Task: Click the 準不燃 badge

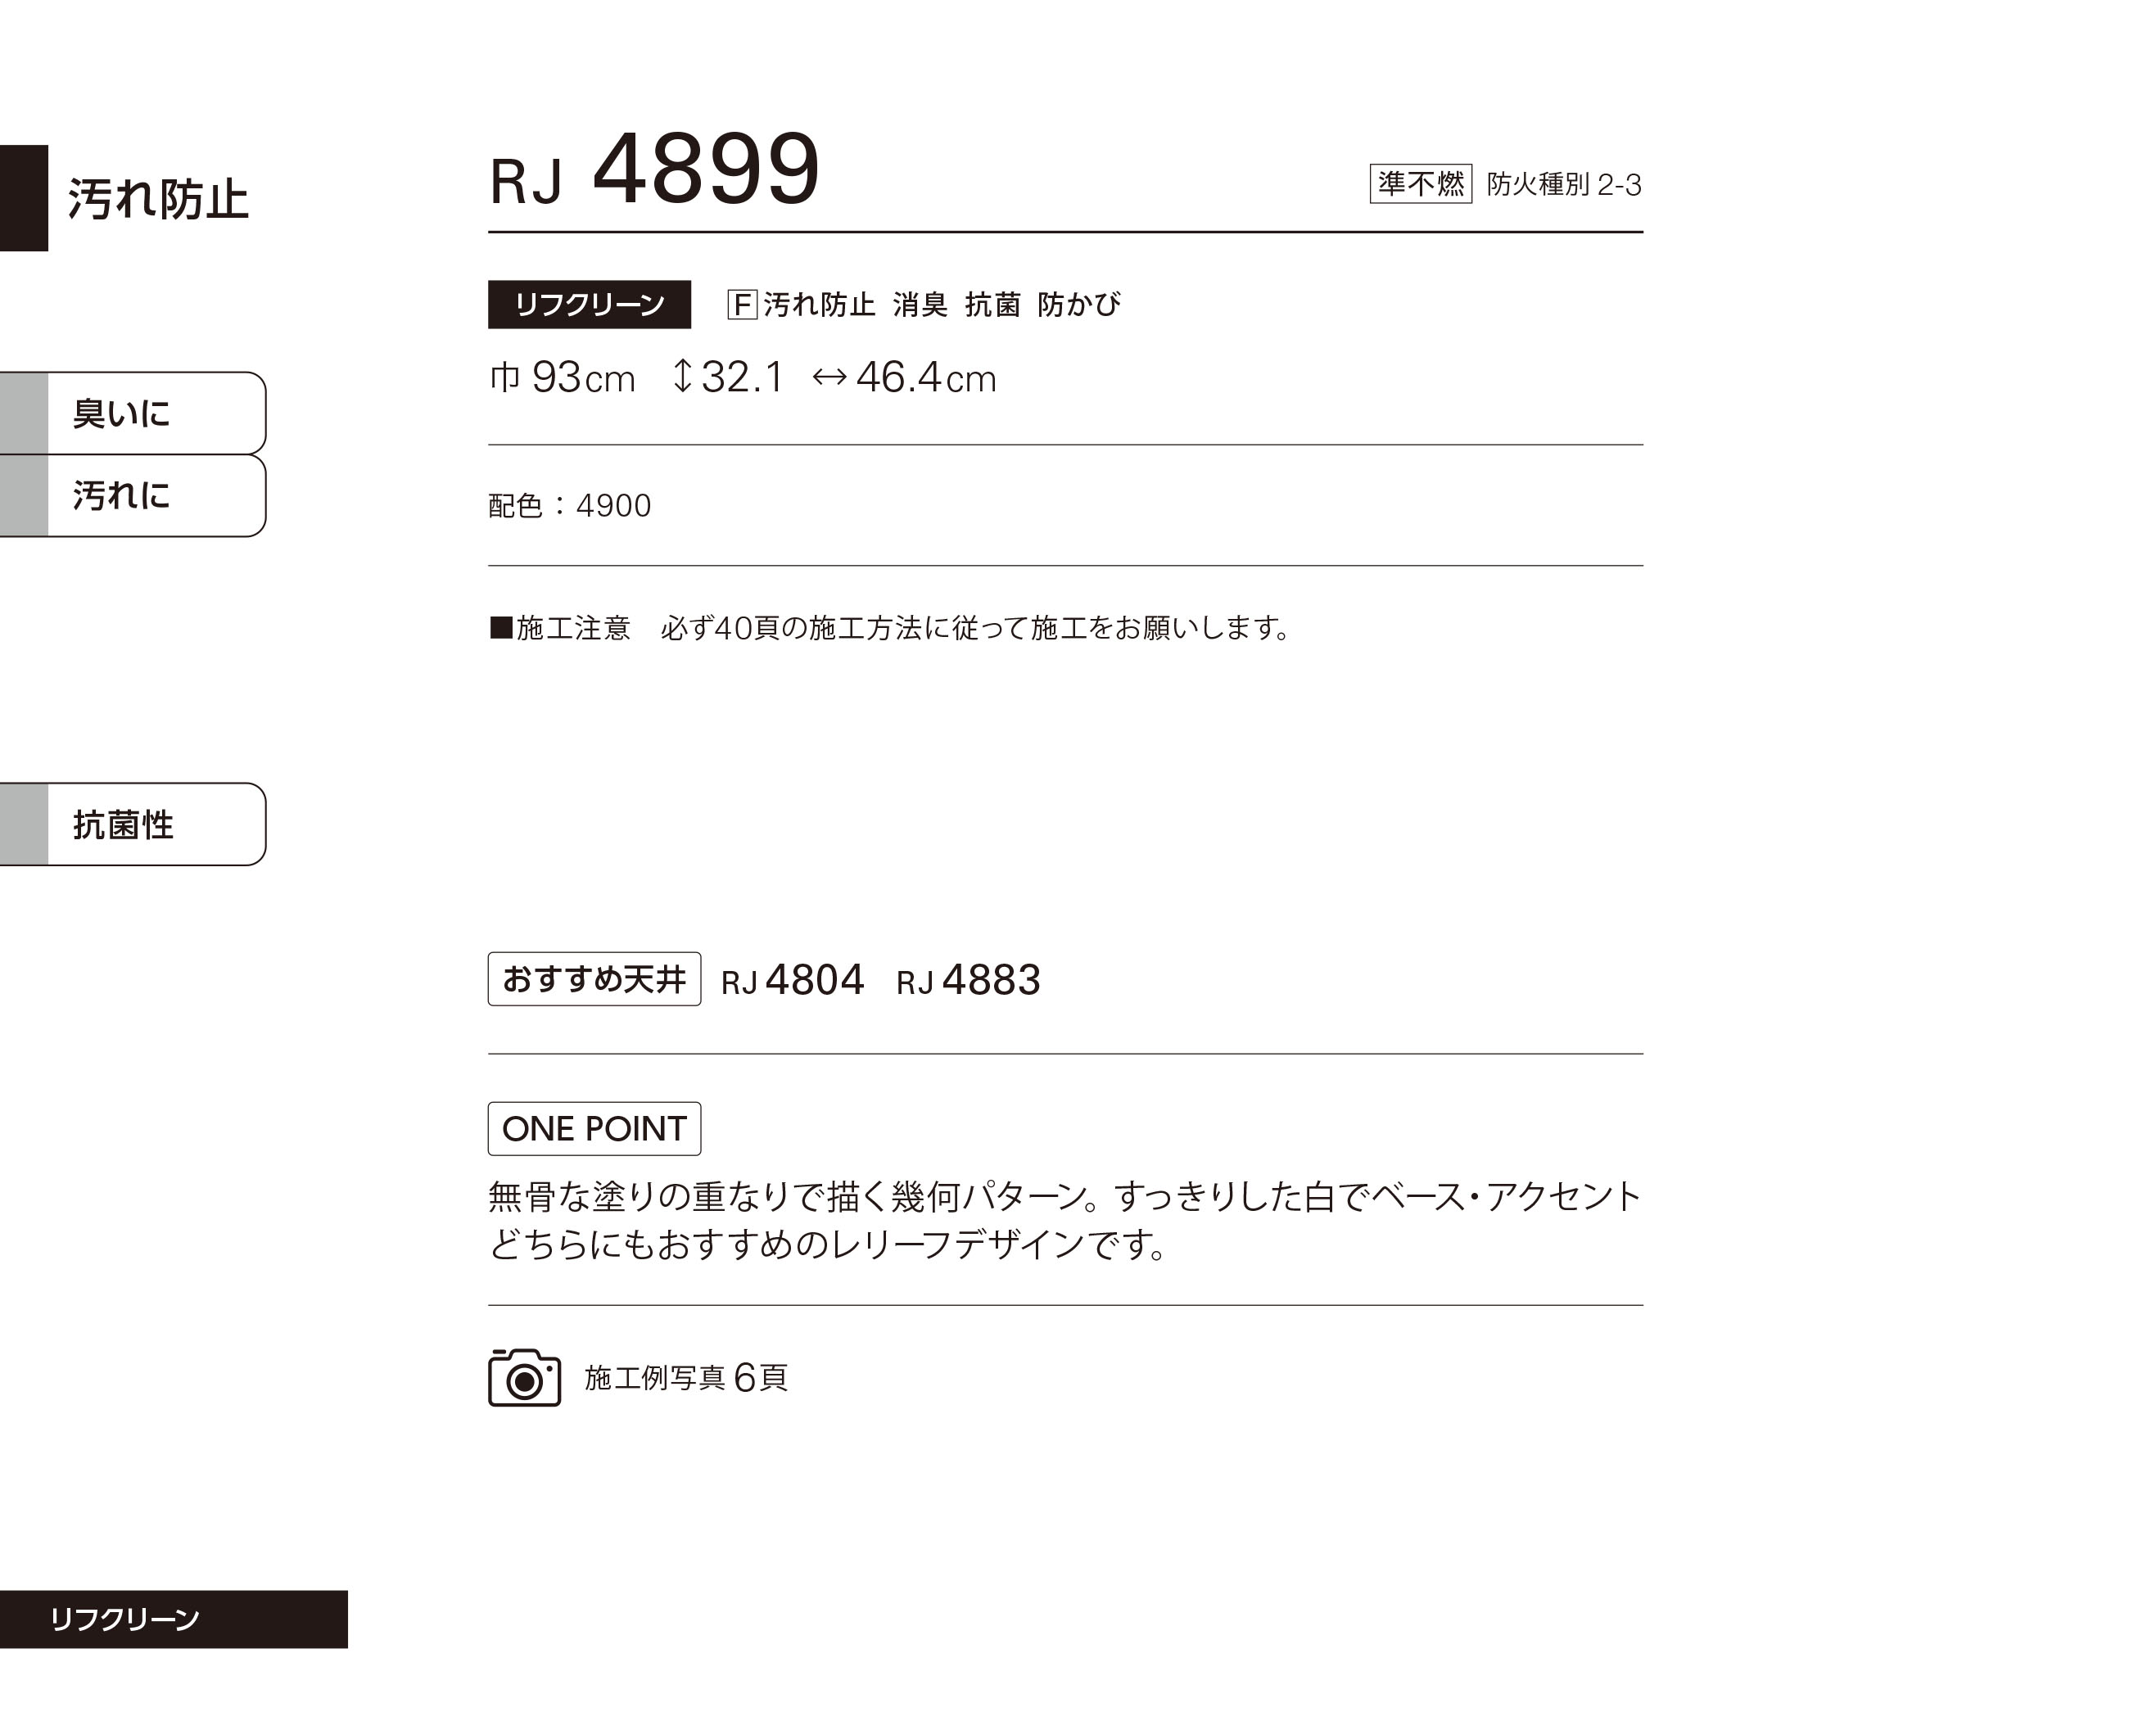Action: 1420,183
